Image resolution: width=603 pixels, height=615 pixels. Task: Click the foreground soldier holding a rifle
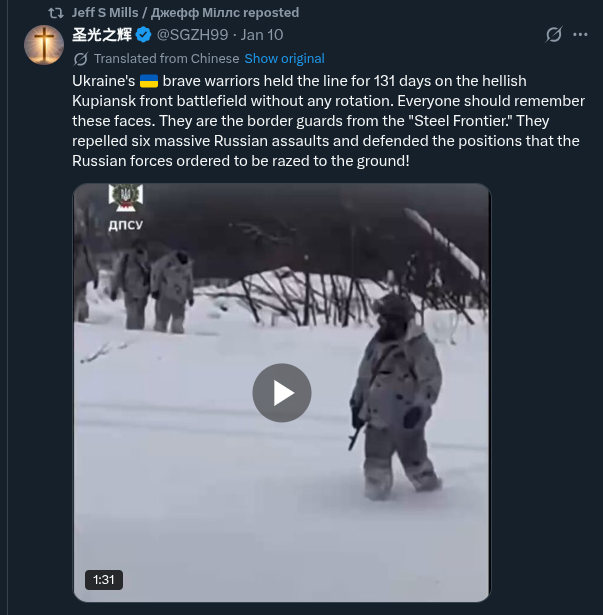click(396, 396)
